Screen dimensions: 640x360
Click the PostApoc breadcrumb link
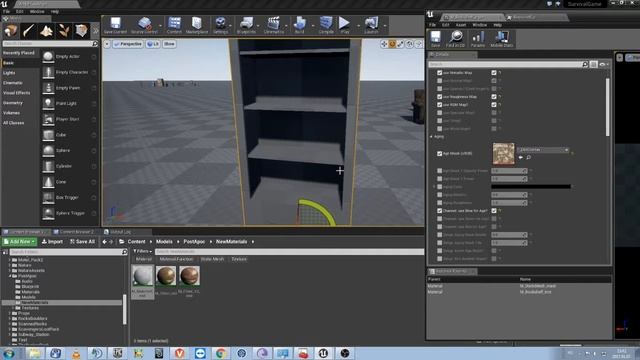coord(194,242)
